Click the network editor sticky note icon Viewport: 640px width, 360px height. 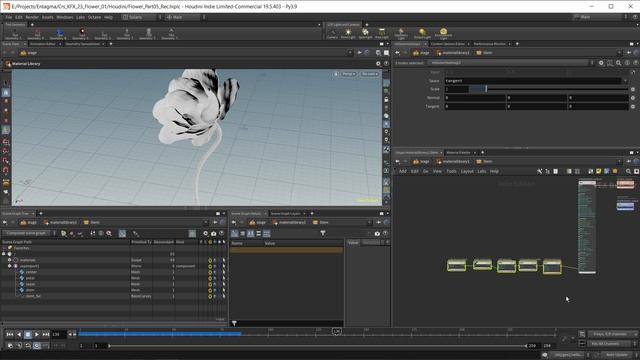tap(599, 171)
